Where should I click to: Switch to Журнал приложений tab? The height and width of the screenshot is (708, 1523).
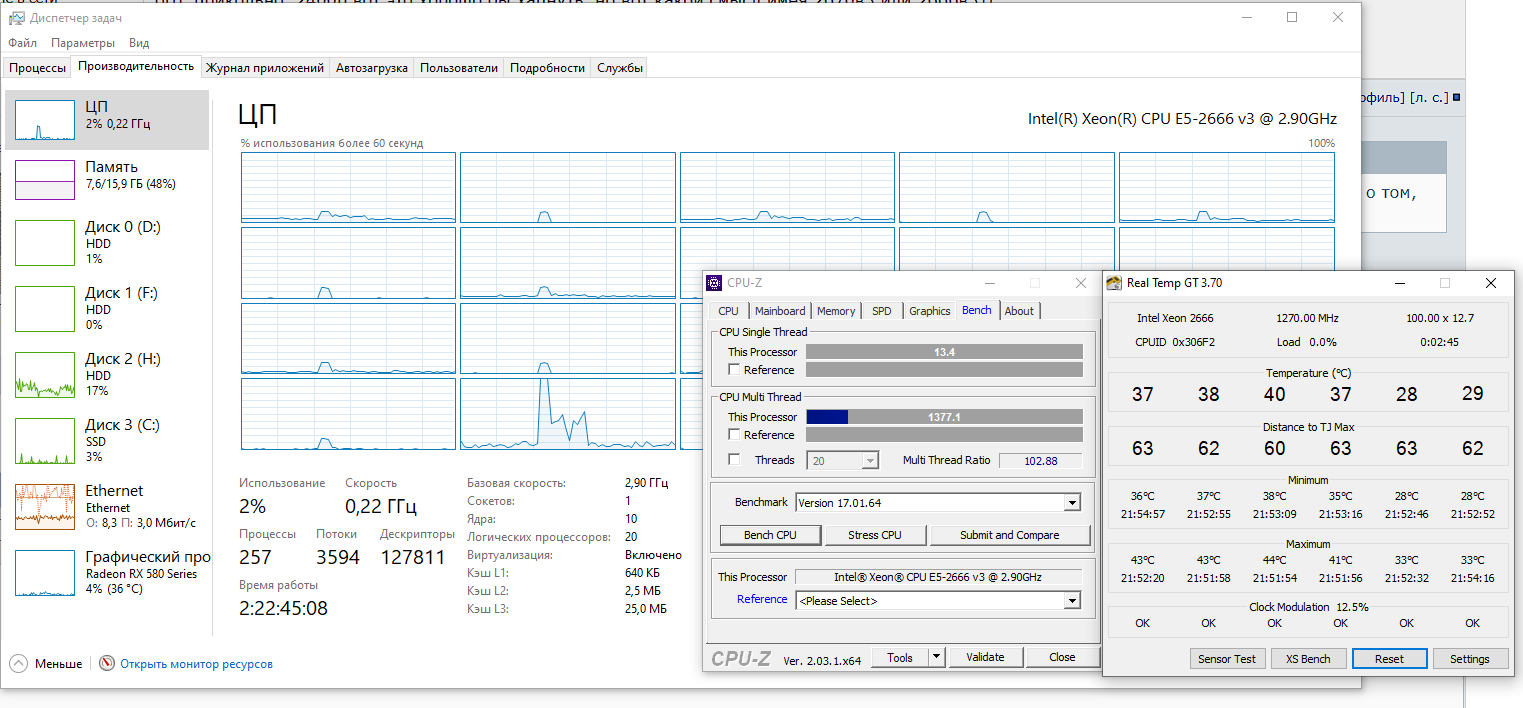265,68
